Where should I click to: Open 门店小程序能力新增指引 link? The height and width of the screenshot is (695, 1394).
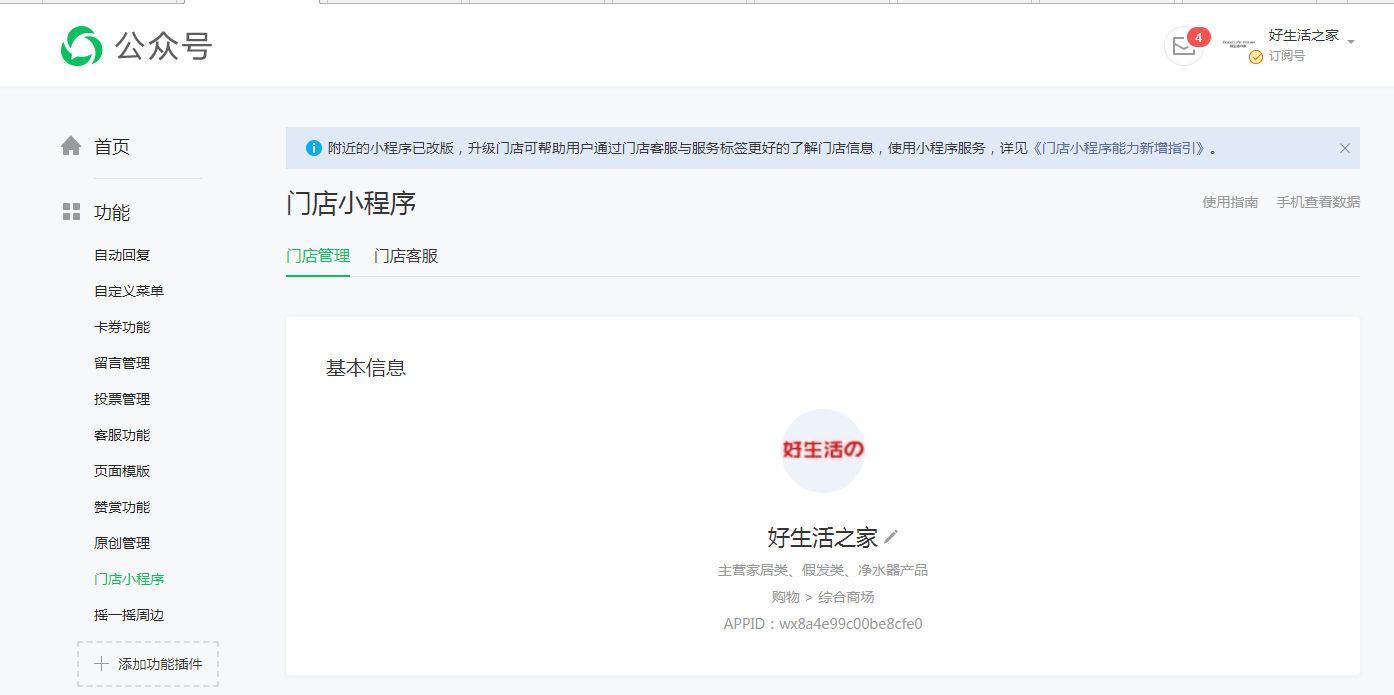1118,148
